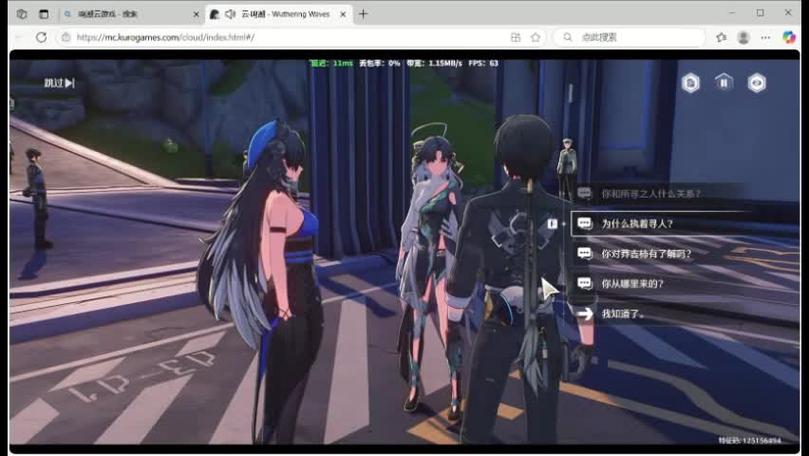
Task: Reload the page with the refresh icon
Action: coord(41,37)
